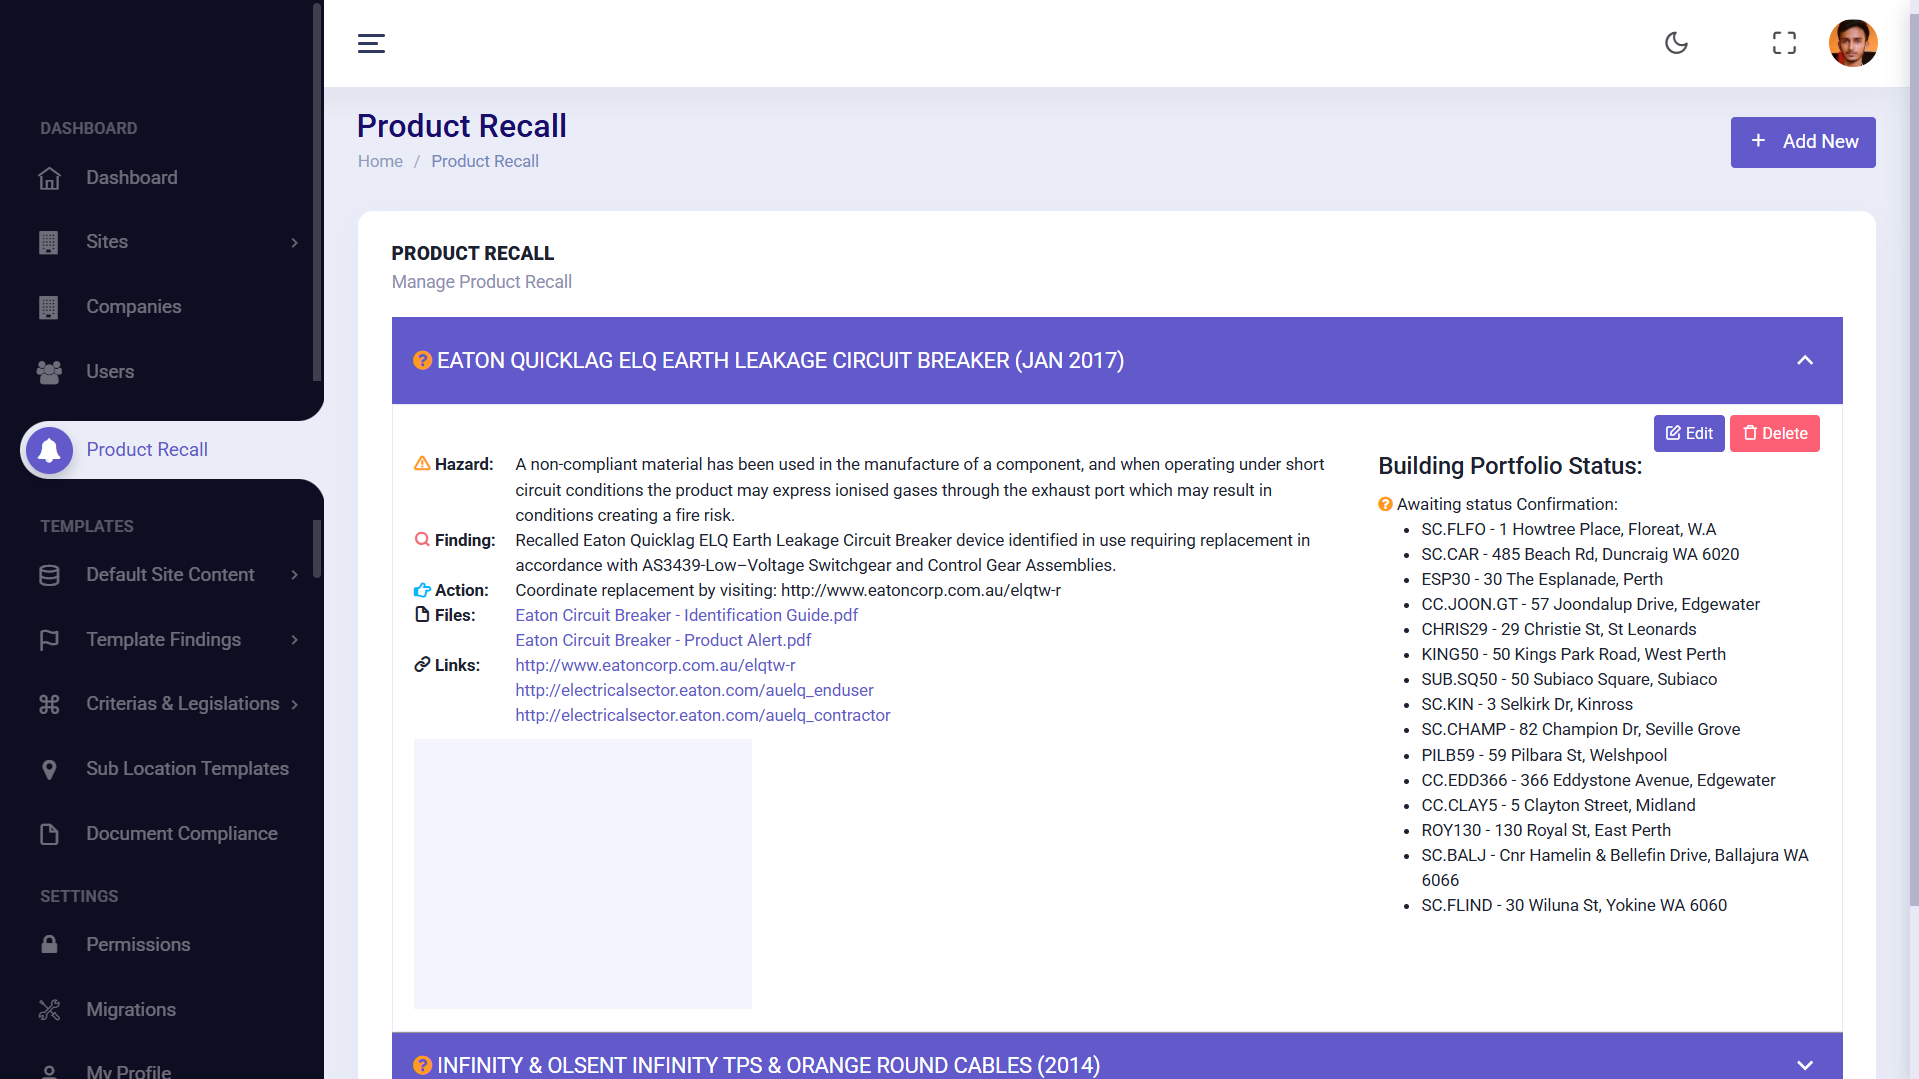Click the Product Recall breadcrumb link
The width and height of the screenshot is (1919, 1079).
(x=485, y=161)
